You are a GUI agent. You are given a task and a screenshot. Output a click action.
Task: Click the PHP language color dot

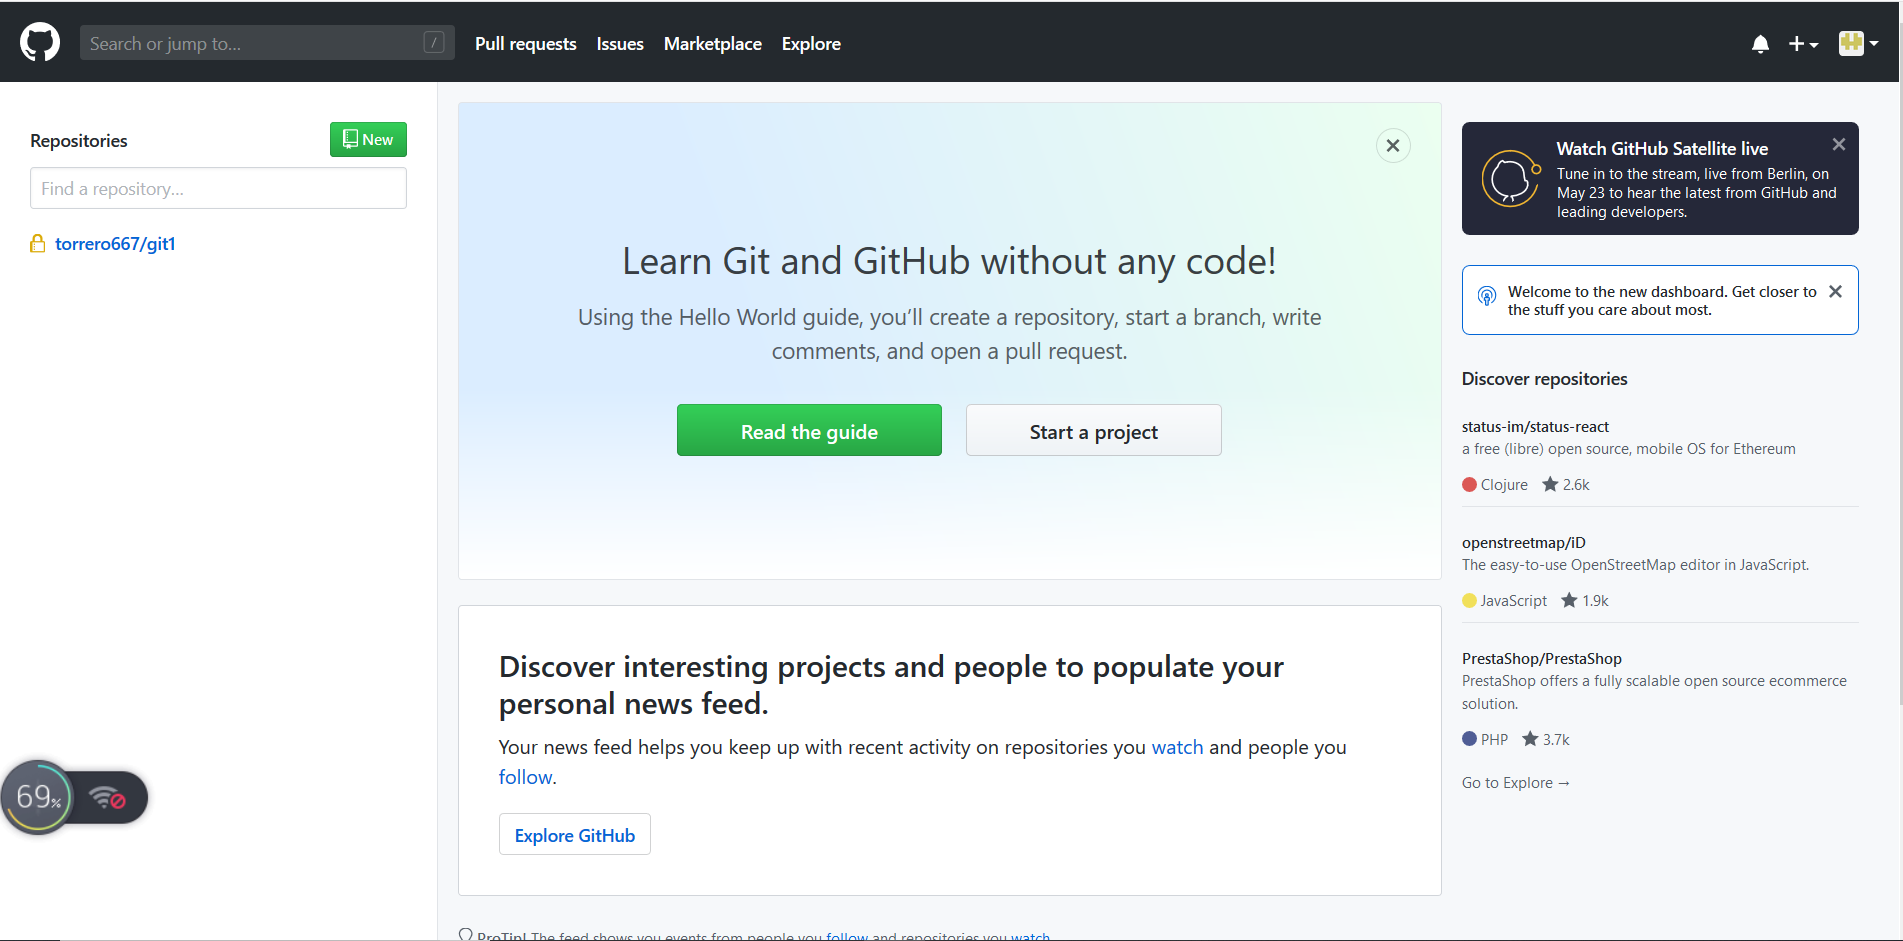coord(1469,739)
